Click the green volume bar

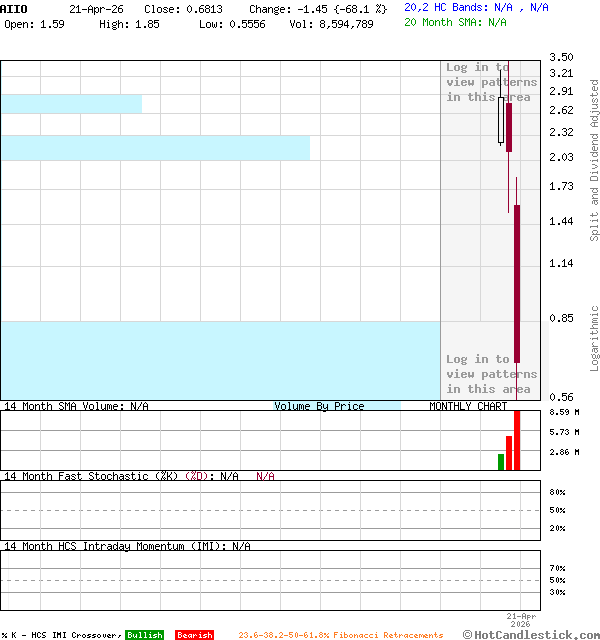501,461
